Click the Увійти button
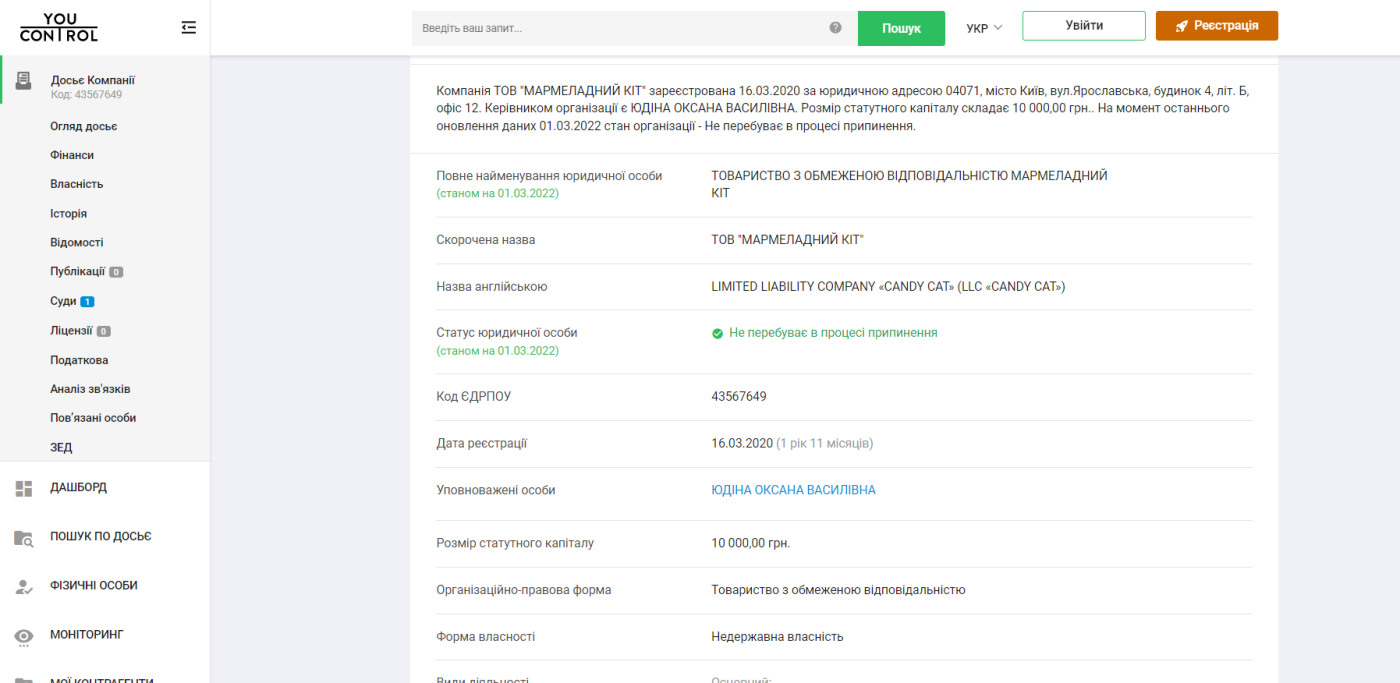 point(1084,26)
